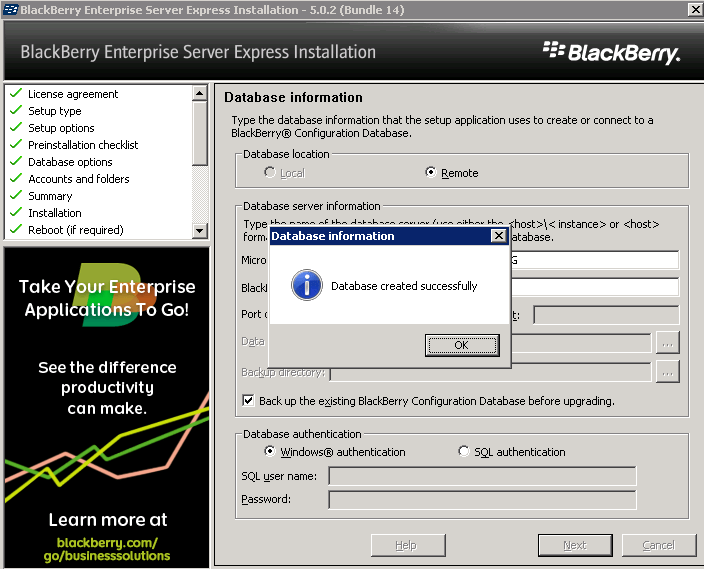
Task: Select the Remote database location radio button
Action: [x=431, y=173]
